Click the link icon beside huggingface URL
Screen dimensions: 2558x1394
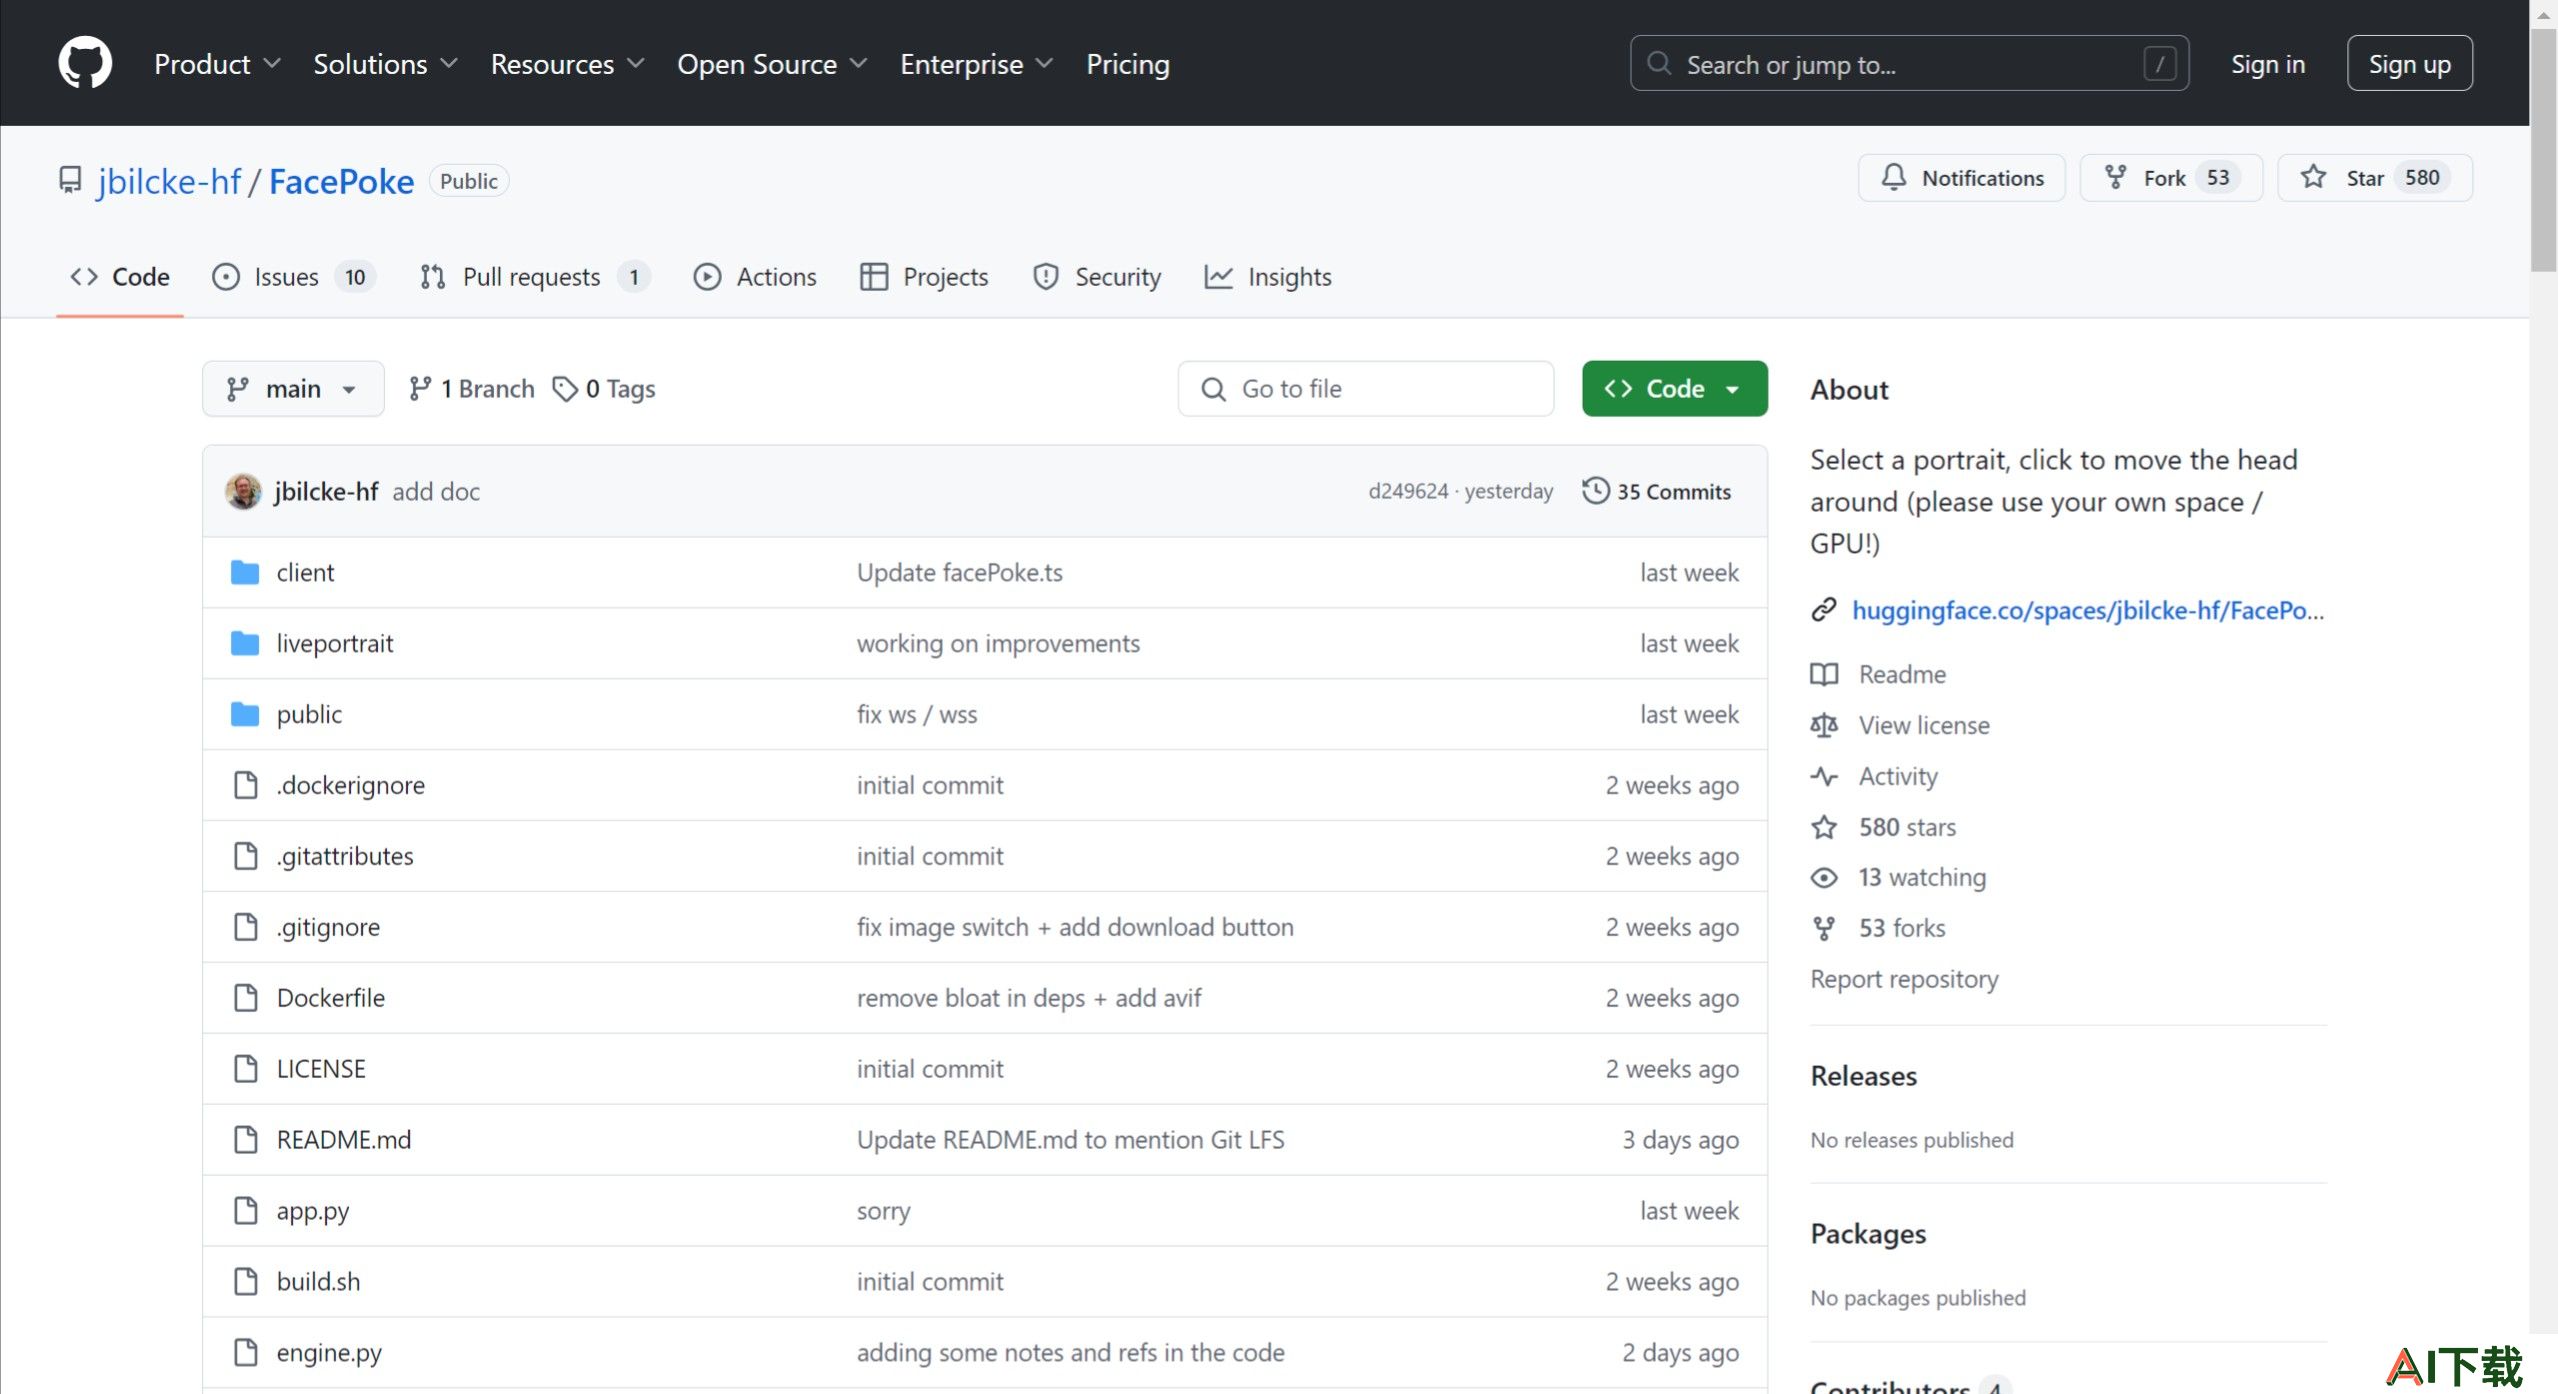click(1824, 610)
